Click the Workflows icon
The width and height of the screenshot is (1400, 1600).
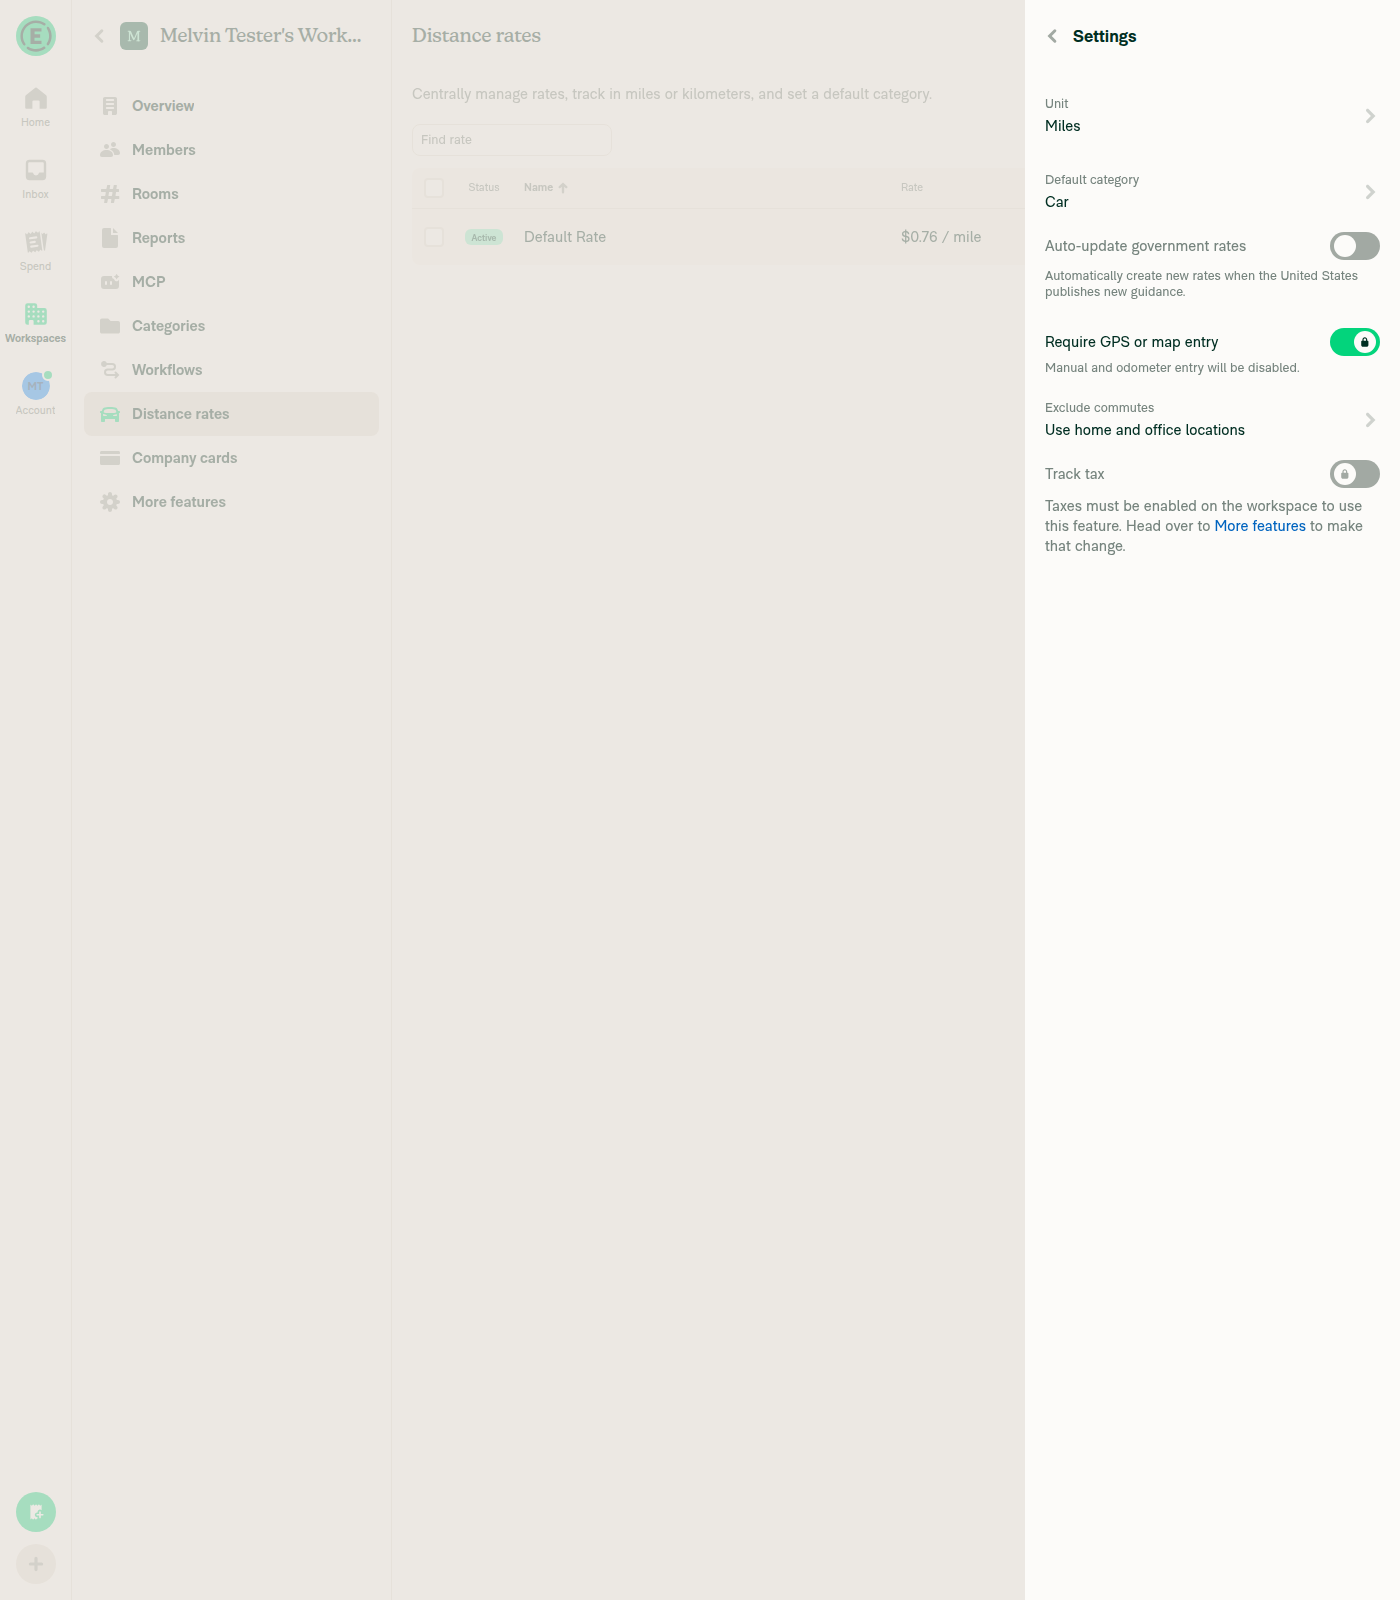point(110,370)
